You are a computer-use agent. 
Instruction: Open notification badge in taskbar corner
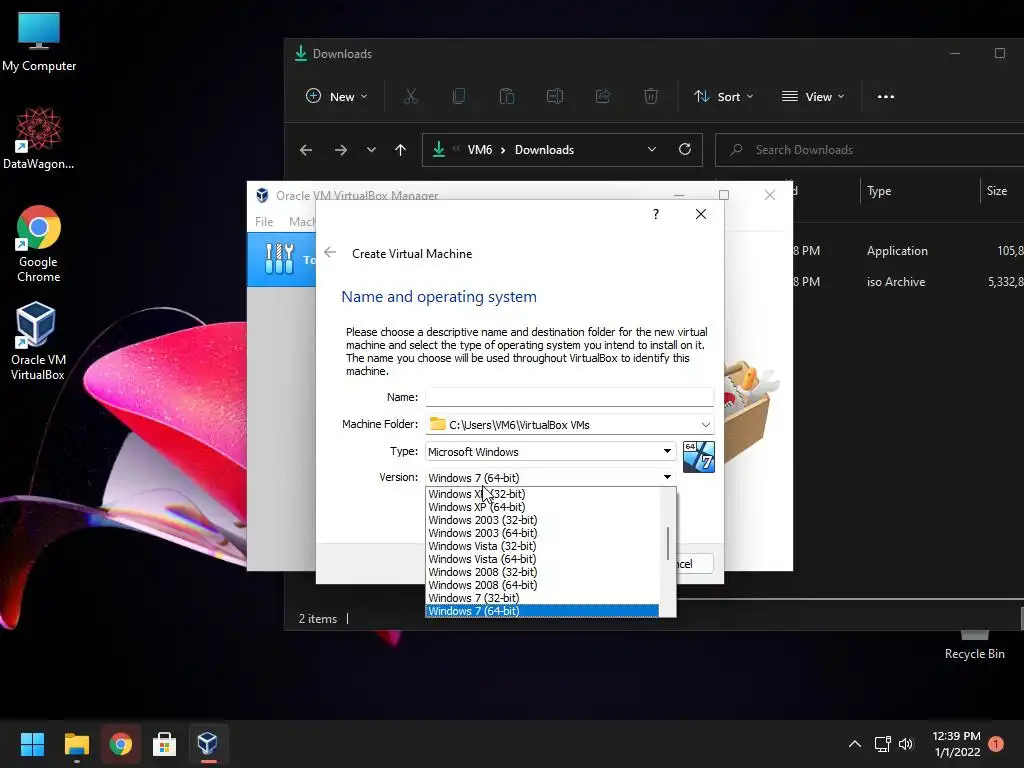click(x=996, y=744)
